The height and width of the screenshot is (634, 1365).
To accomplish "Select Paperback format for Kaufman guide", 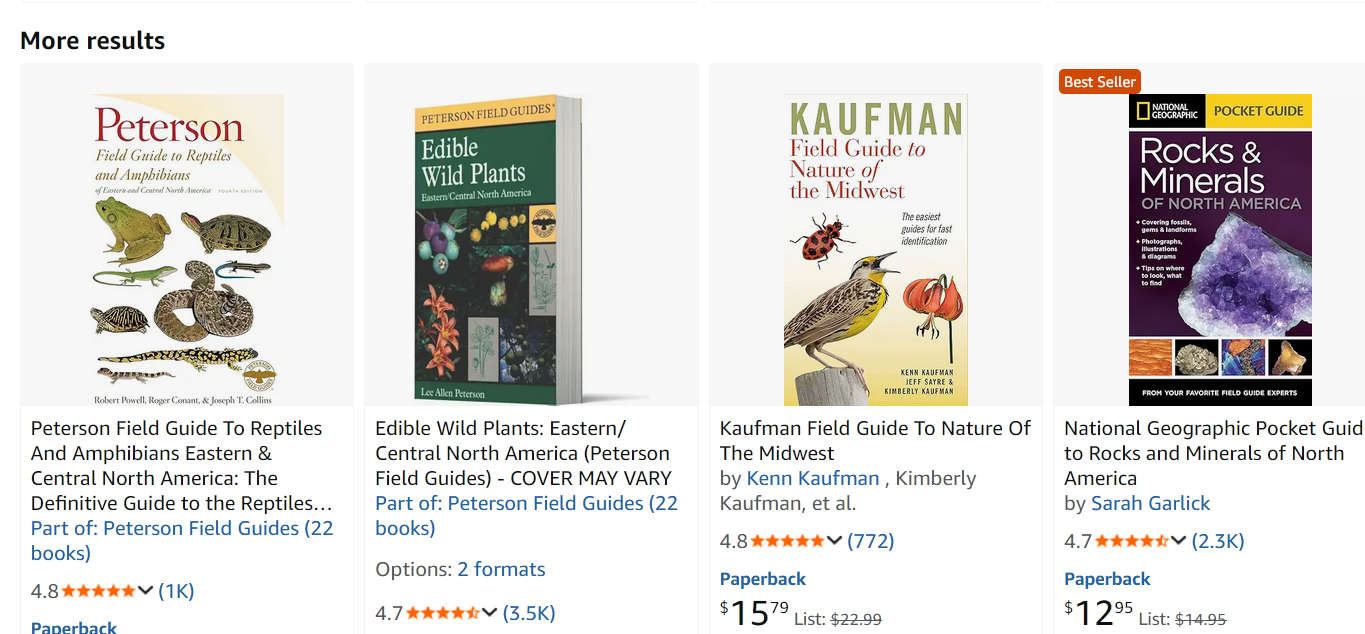I will 763,579.
